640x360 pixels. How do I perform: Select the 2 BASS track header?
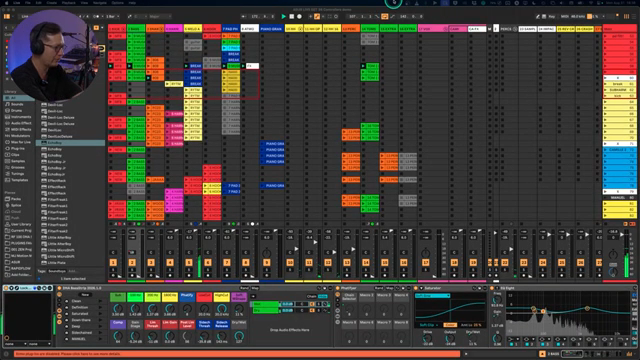coord(136,29)
